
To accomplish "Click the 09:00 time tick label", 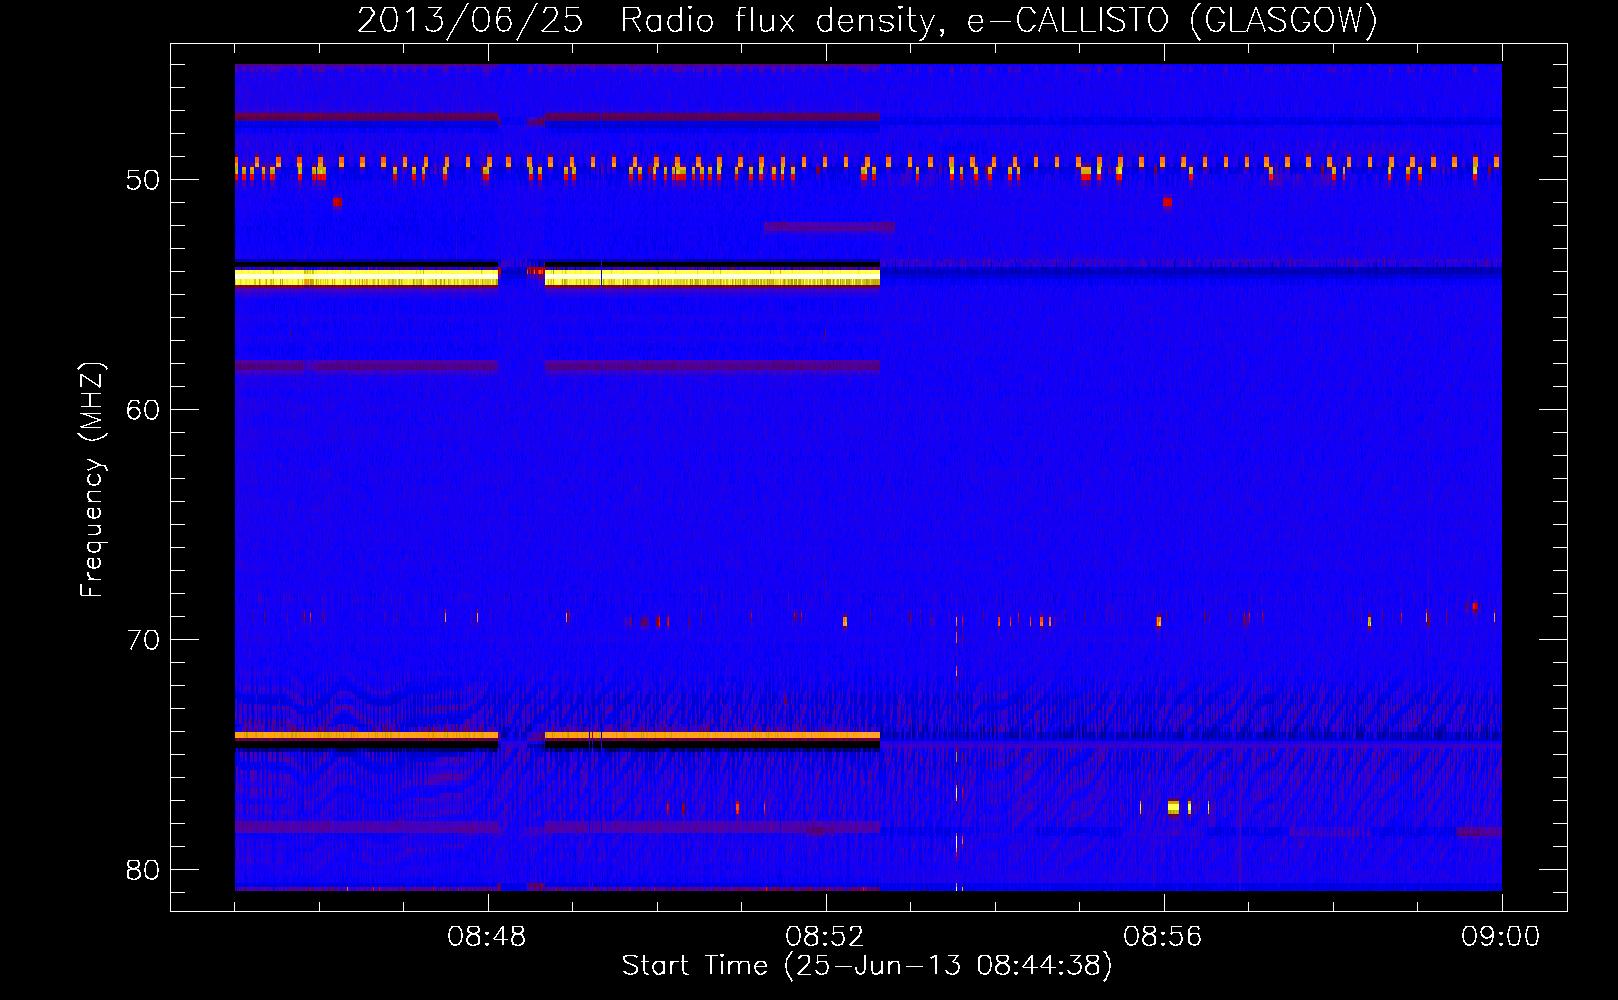I will [x=1501, y=937].
